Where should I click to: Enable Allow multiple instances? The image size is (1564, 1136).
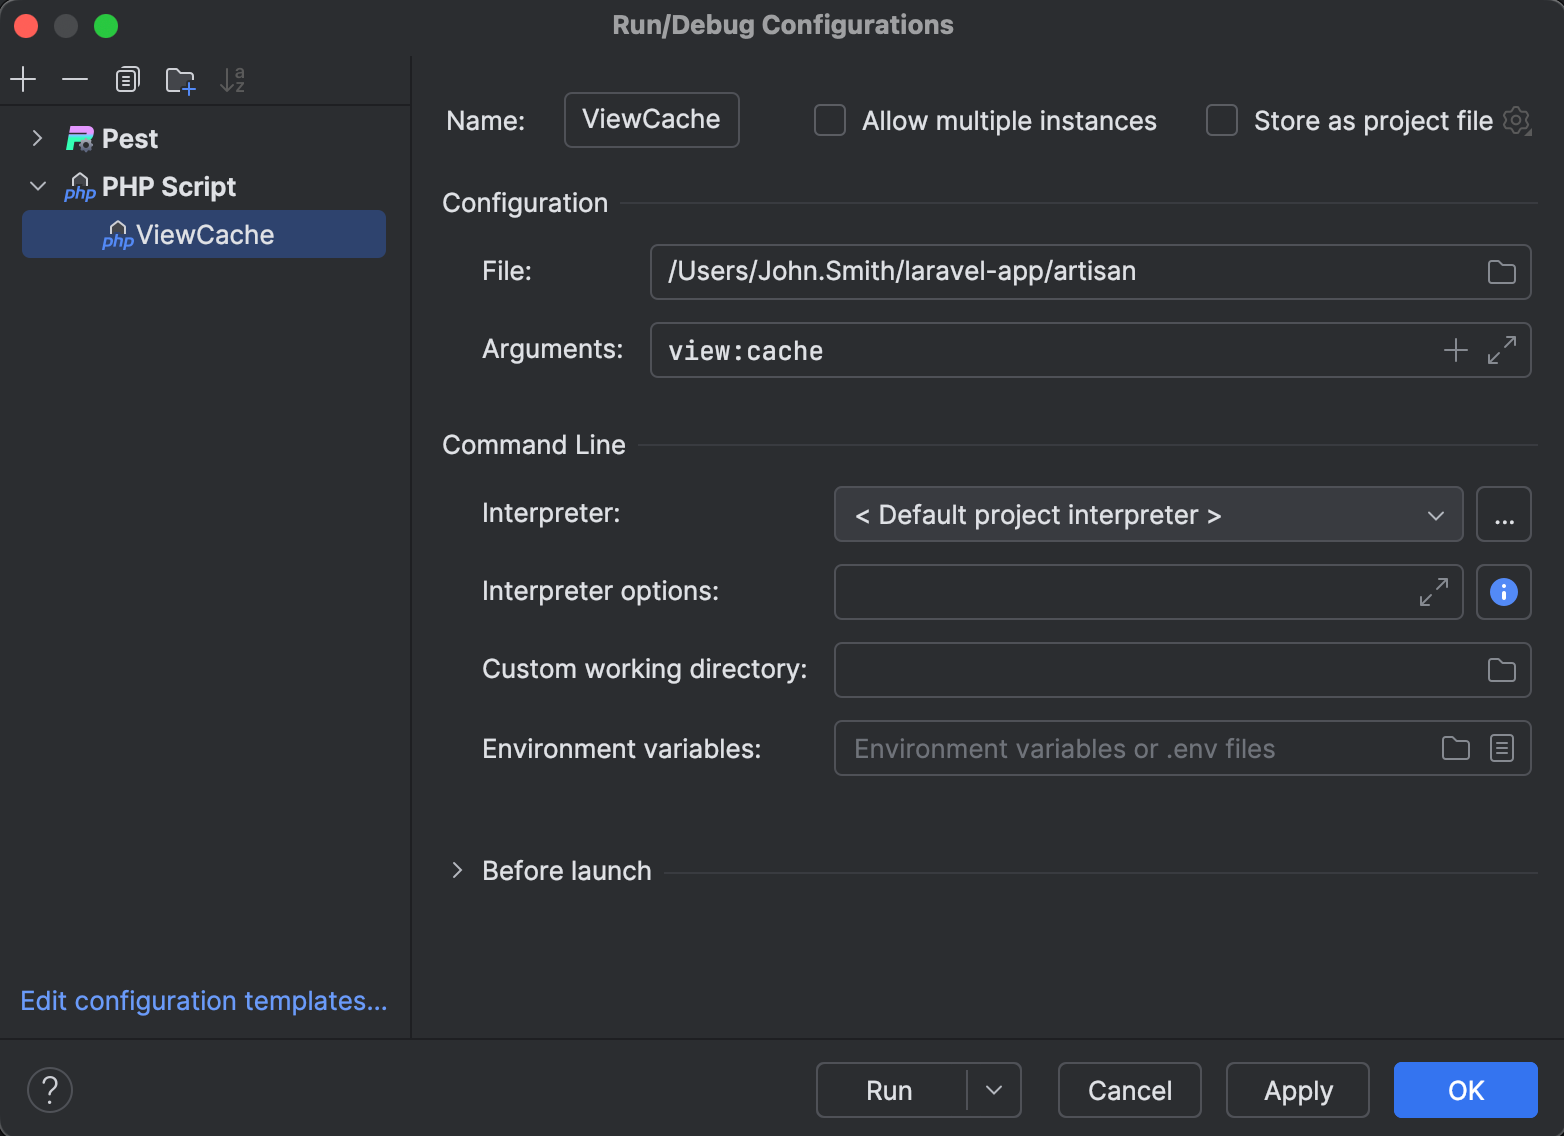829,120
